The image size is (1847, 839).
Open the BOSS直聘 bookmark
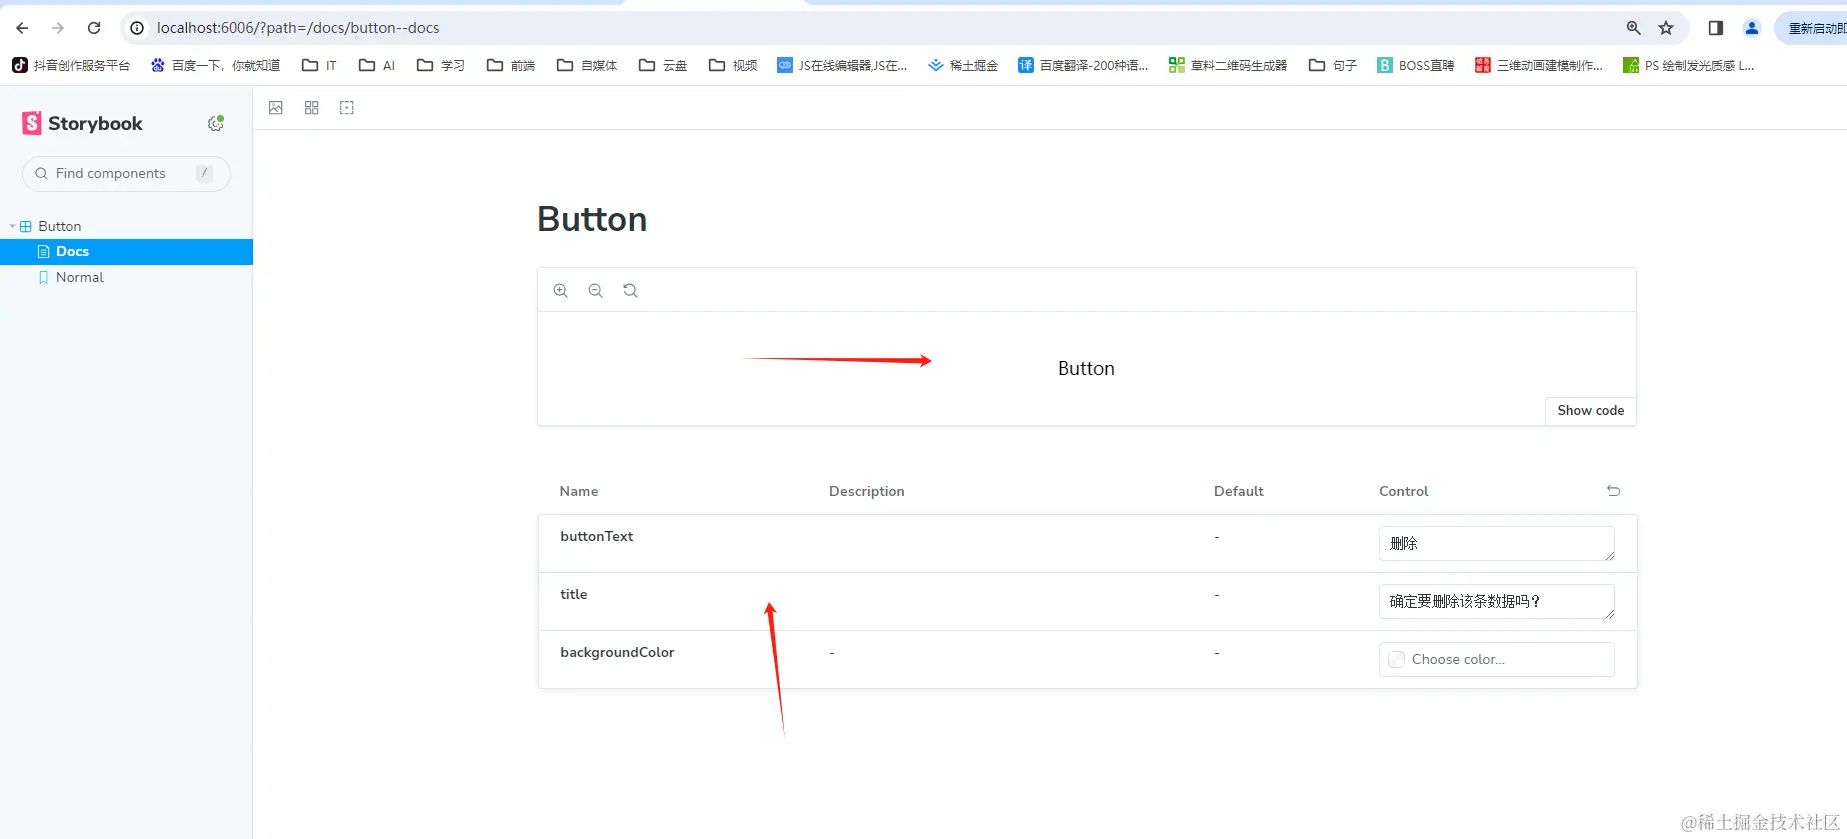click(x=1416, y=66)
